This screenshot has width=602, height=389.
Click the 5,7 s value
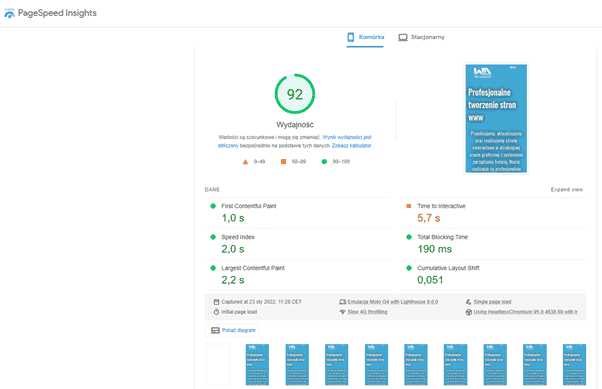point(428,218)
